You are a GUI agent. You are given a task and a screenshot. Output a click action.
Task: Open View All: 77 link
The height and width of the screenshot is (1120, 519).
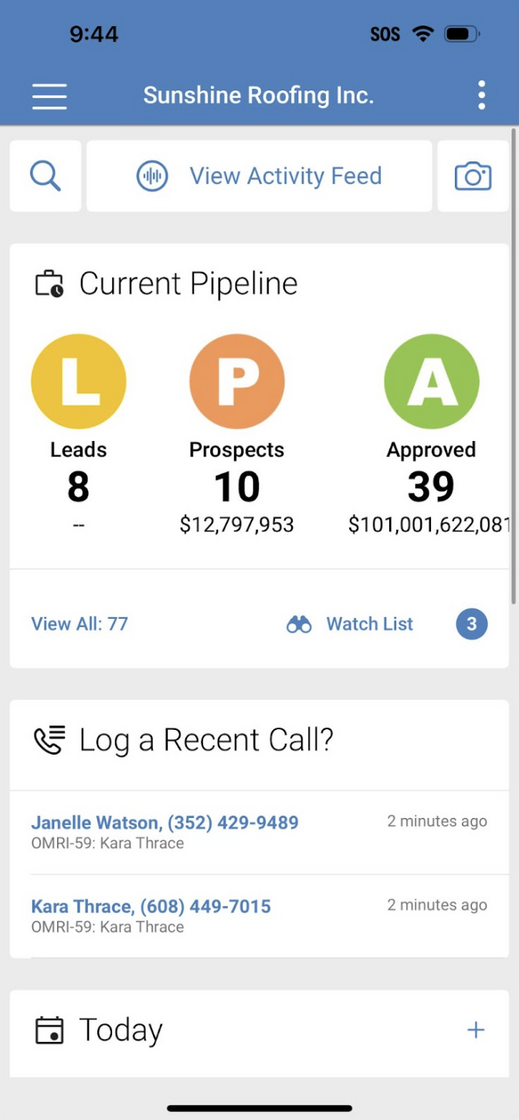click(79, 624)
